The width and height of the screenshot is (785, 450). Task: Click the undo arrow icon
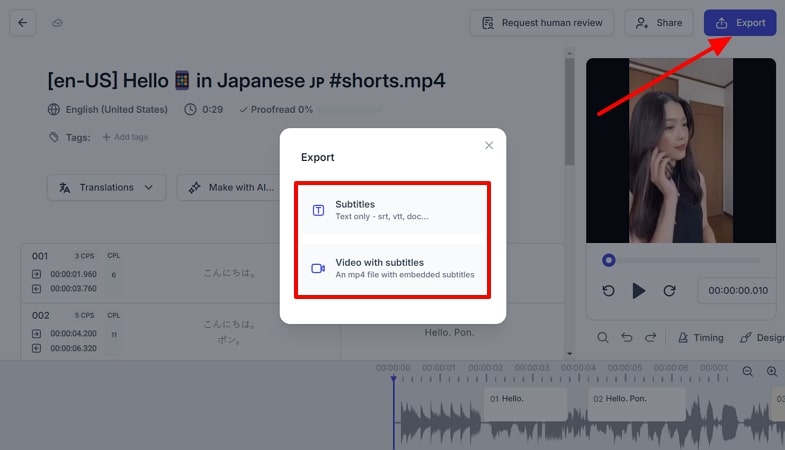627,338
